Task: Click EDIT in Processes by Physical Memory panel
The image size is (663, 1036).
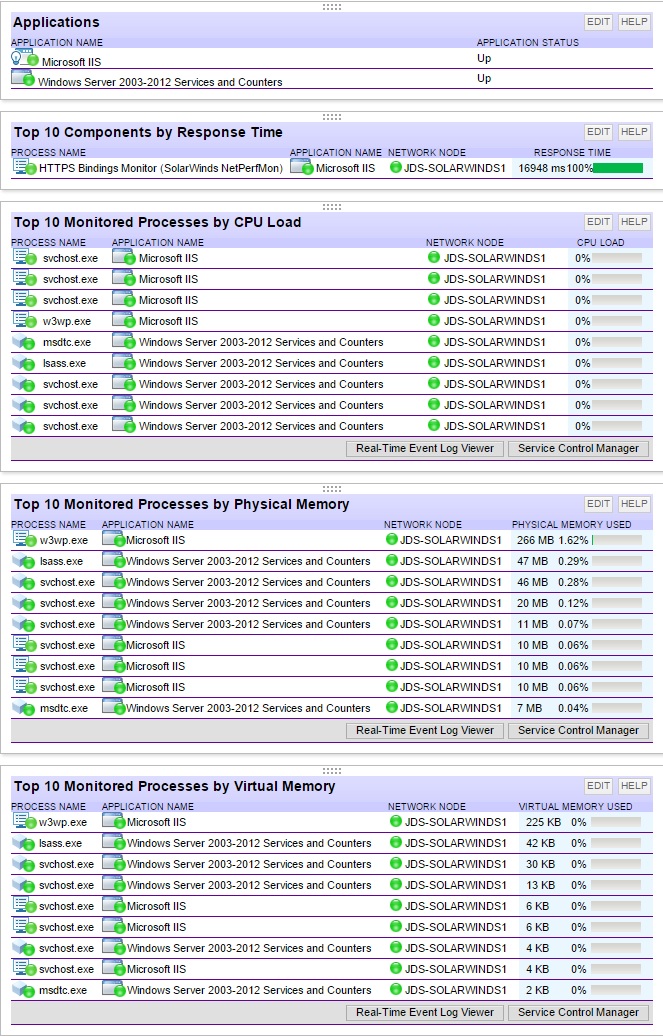Action: coord(598,503)
